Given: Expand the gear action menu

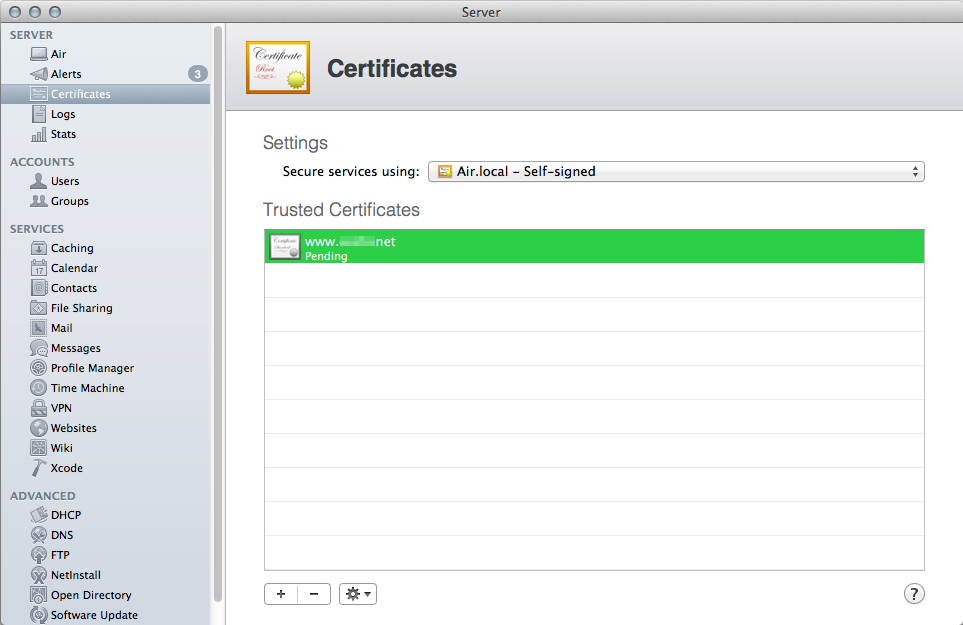Looking at the screenshot, I should [358, 594].
